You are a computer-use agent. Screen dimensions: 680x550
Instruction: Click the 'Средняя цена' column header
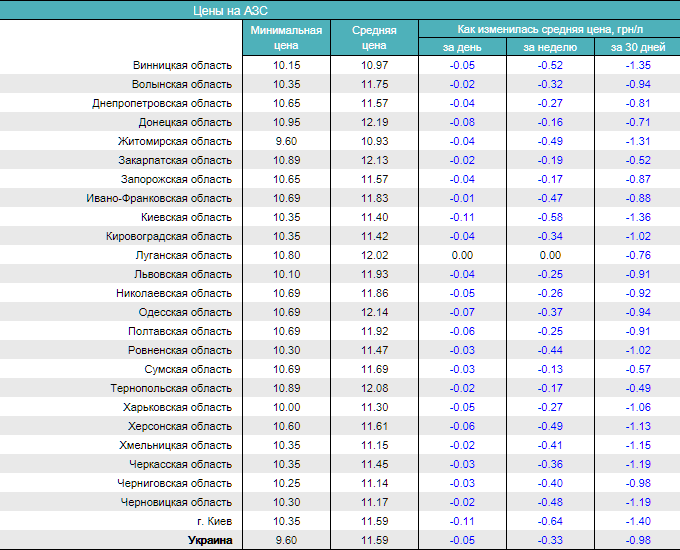point(374,37)
